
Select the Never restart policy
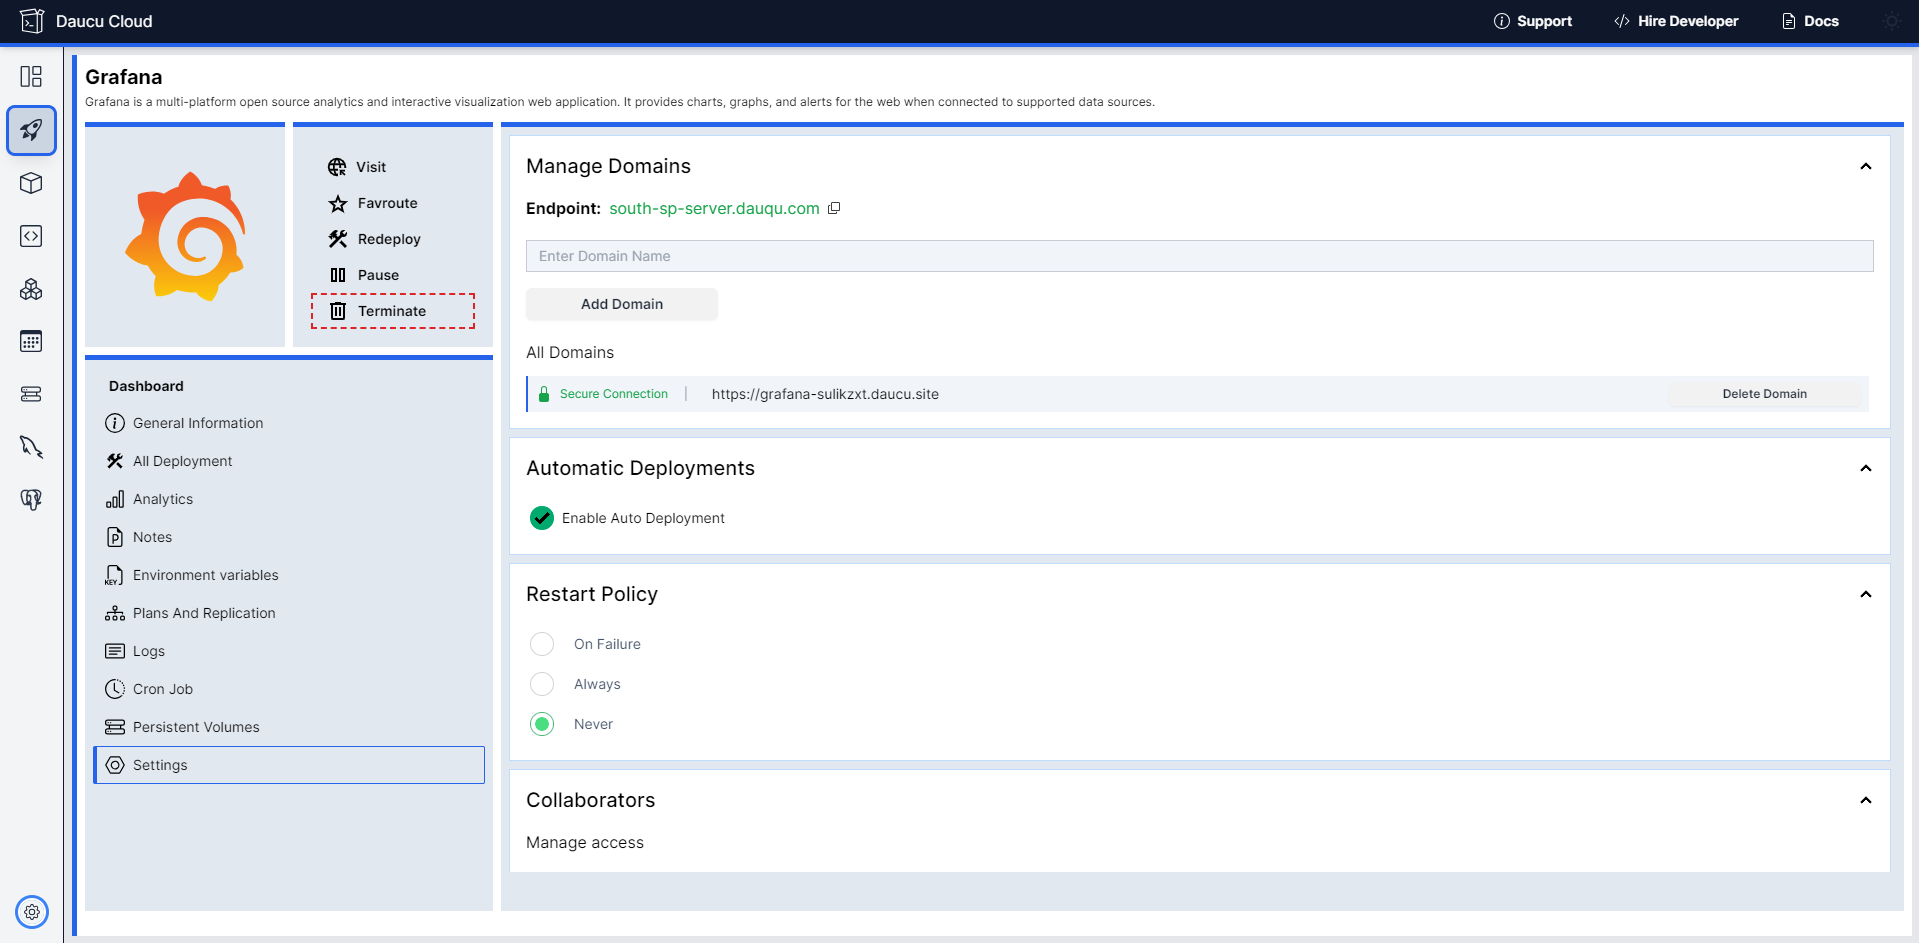coord(542,724)
